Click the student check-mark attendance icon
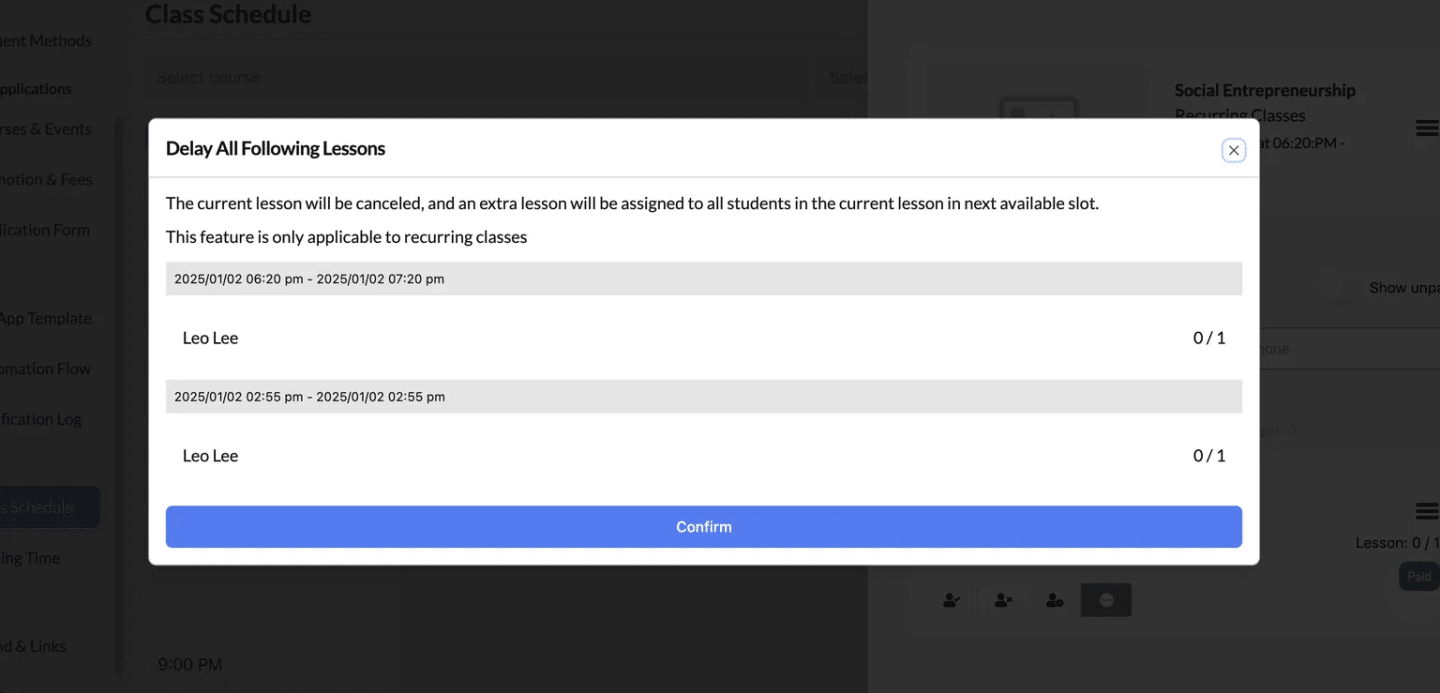The width and height of the screenshot is (1440, 693). click(952, 600)
